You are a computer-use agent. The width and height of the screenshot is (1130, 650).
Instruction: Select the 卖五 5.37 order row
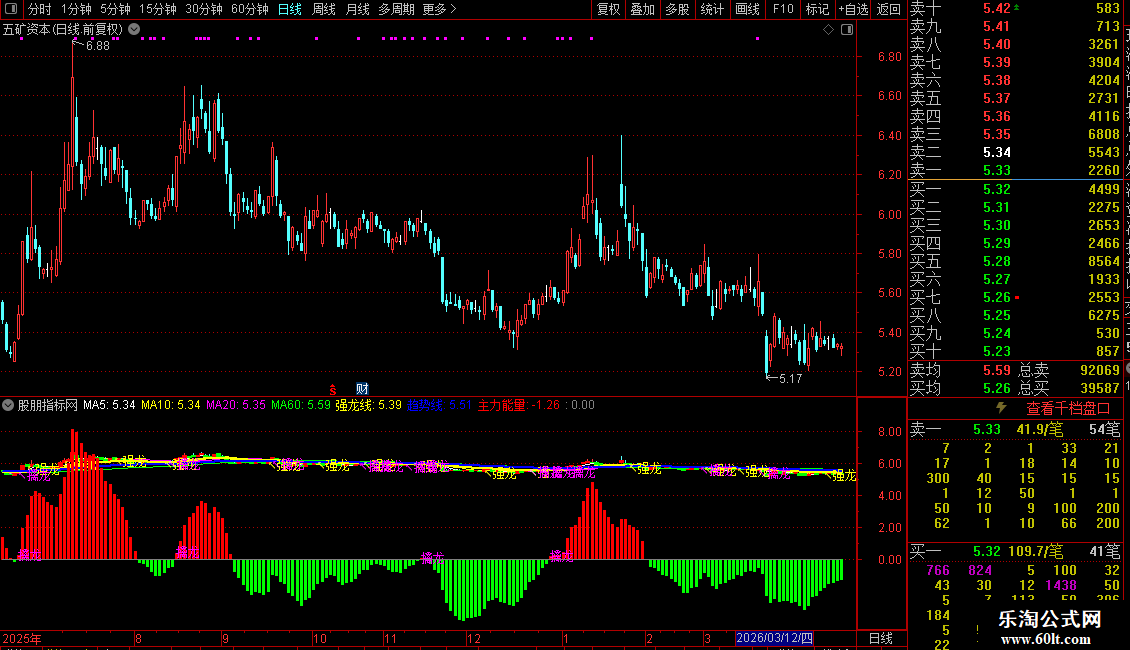click(1015, 98)
